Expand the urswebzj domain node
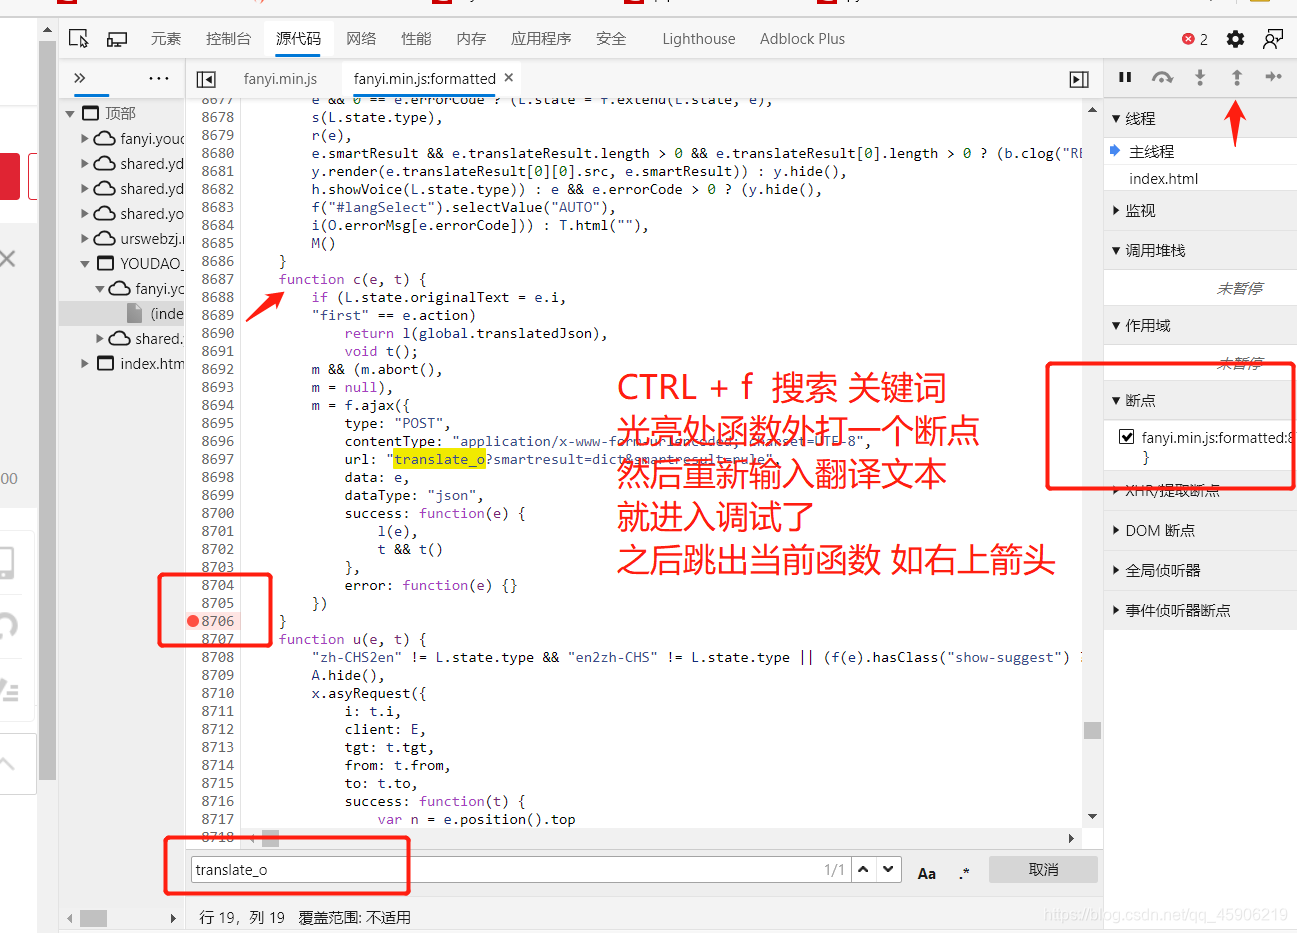Image resolution: width=1297 pixels, height=933 pixels. point(85,238)
